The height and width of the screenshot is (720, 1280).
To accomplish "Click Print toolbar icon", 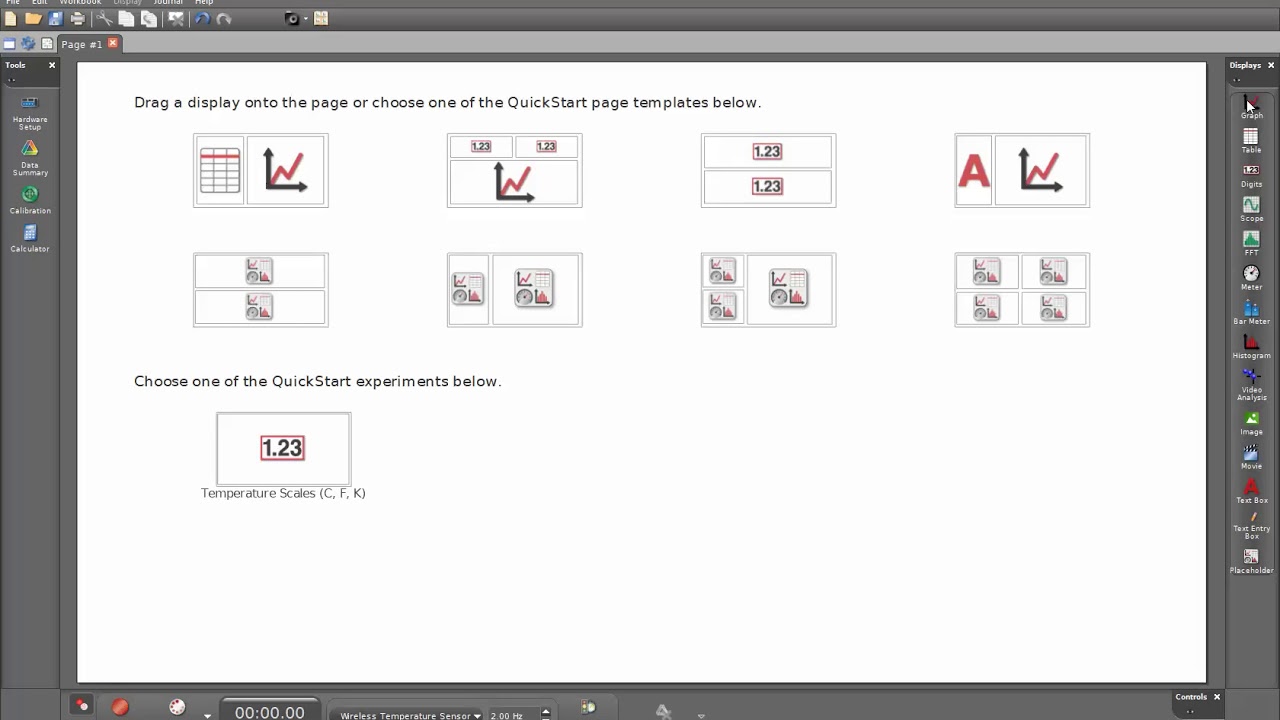I will [x=77, y=18].
